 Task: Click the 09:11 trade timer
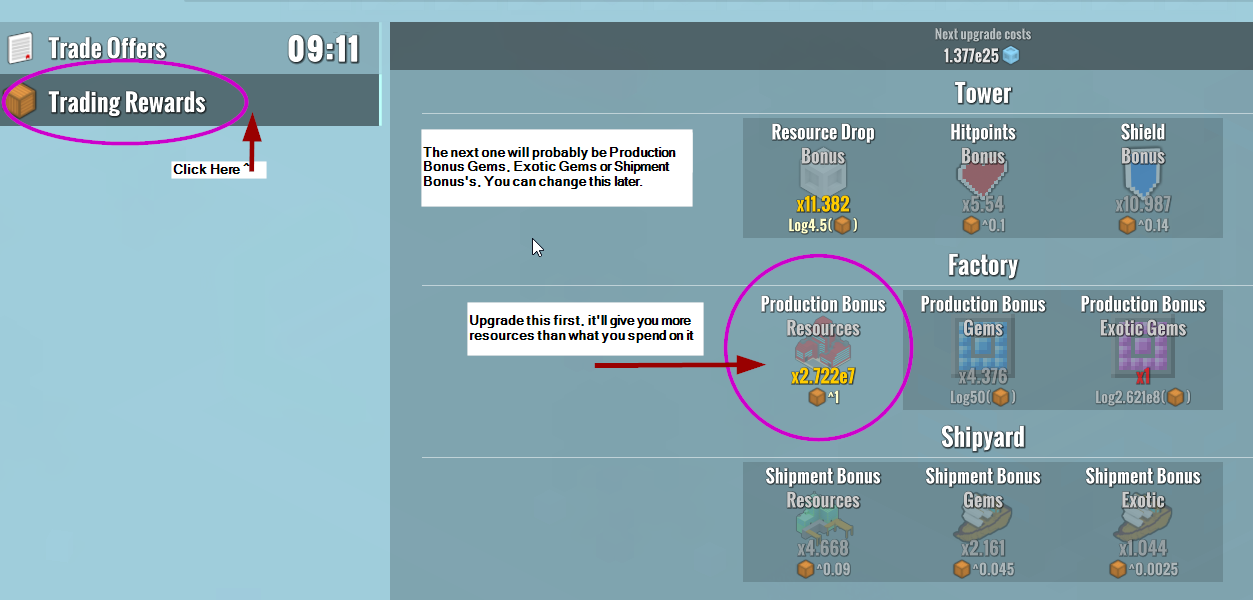[x=323, y=48]
